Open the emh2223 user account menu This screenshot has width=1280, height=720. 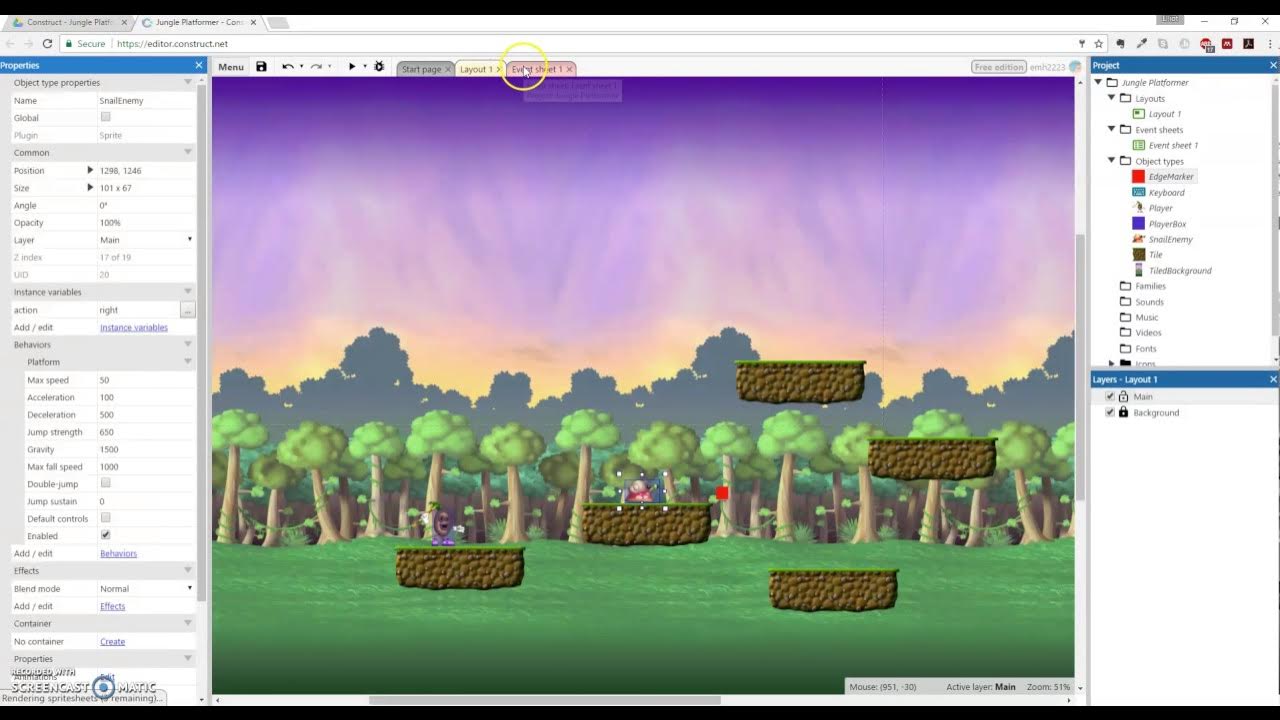click(x=1055, y=67)
